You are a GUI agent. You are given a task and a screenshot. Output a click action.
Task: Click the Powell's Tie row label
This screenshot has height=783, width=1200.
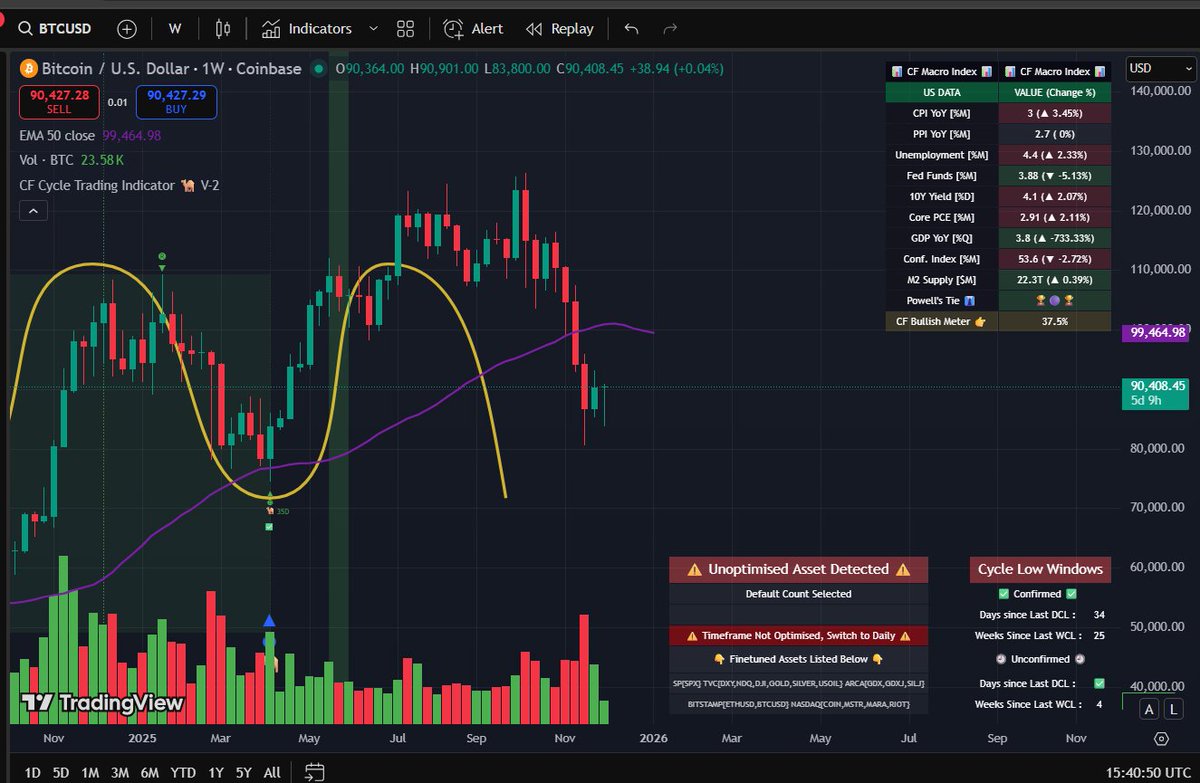click(x=942, y=301)
